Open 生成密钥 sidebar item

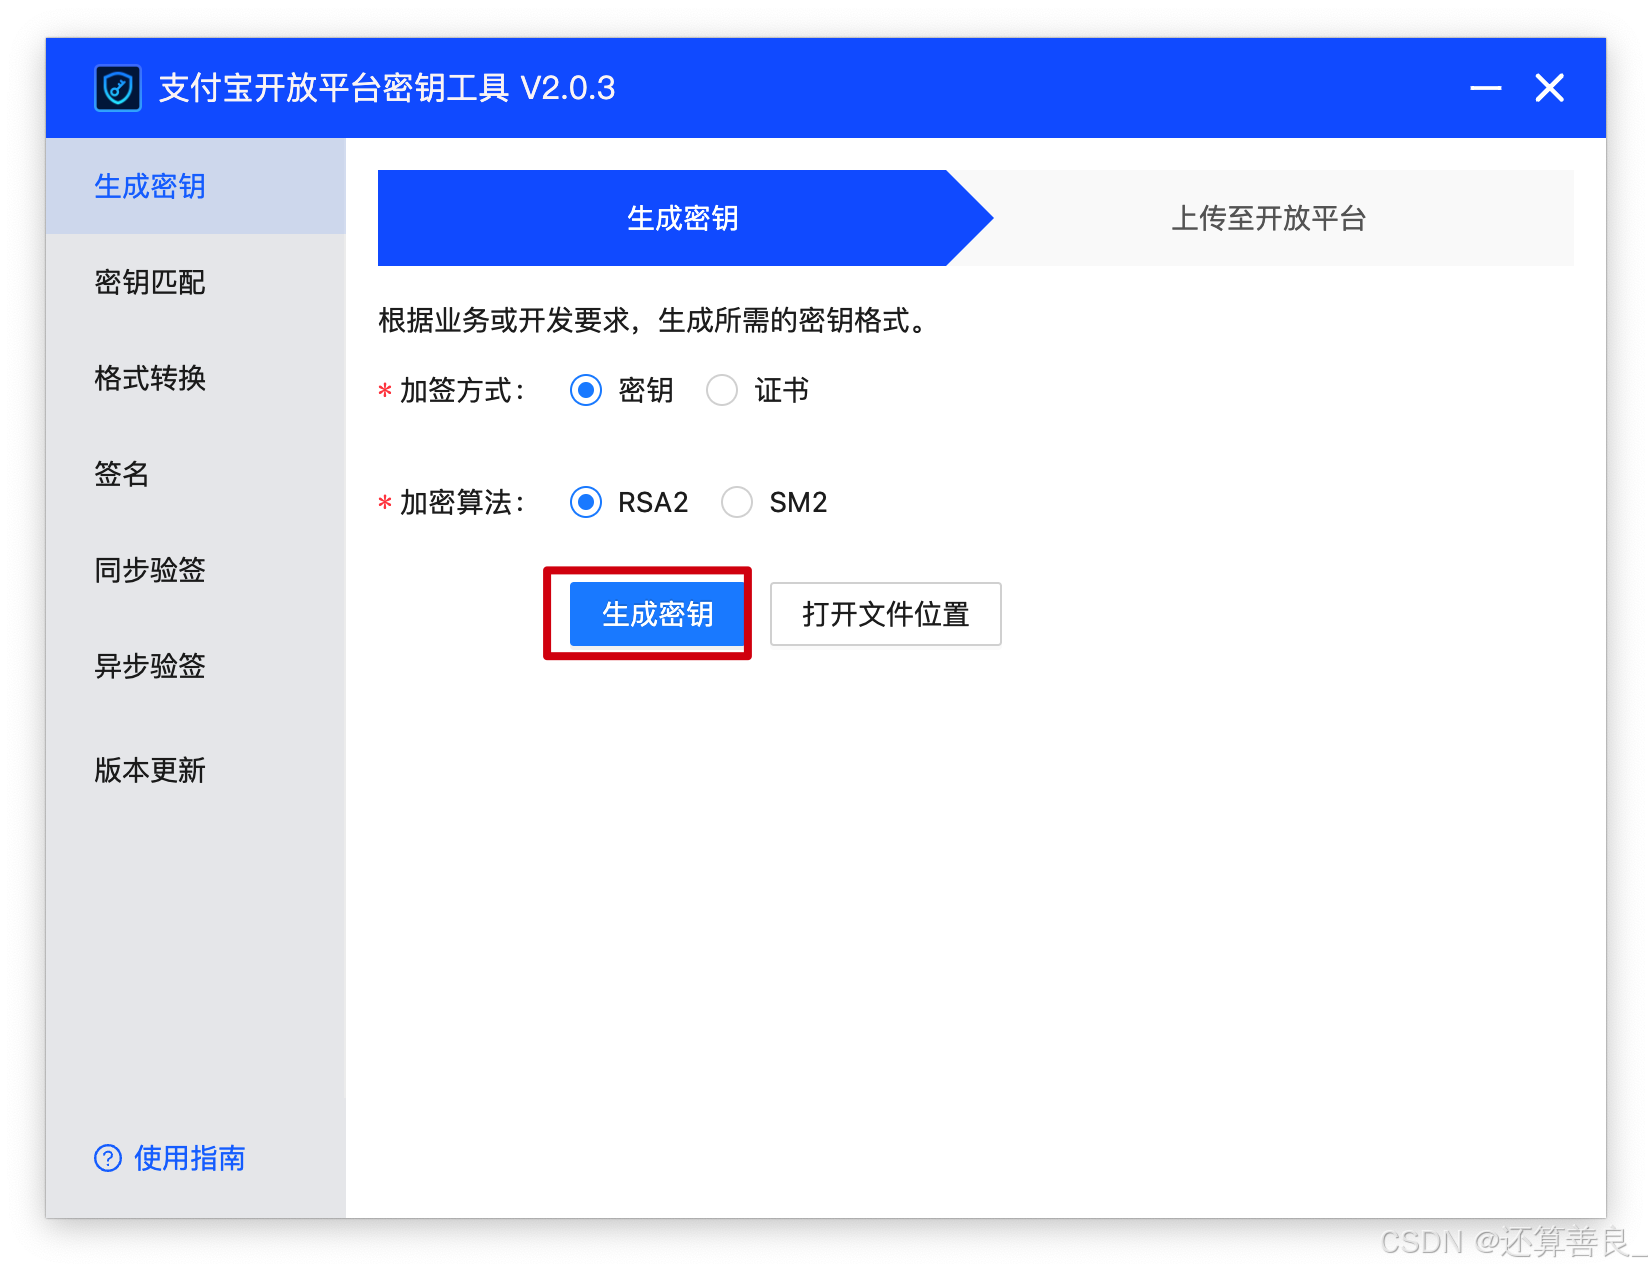coord(196,186)
